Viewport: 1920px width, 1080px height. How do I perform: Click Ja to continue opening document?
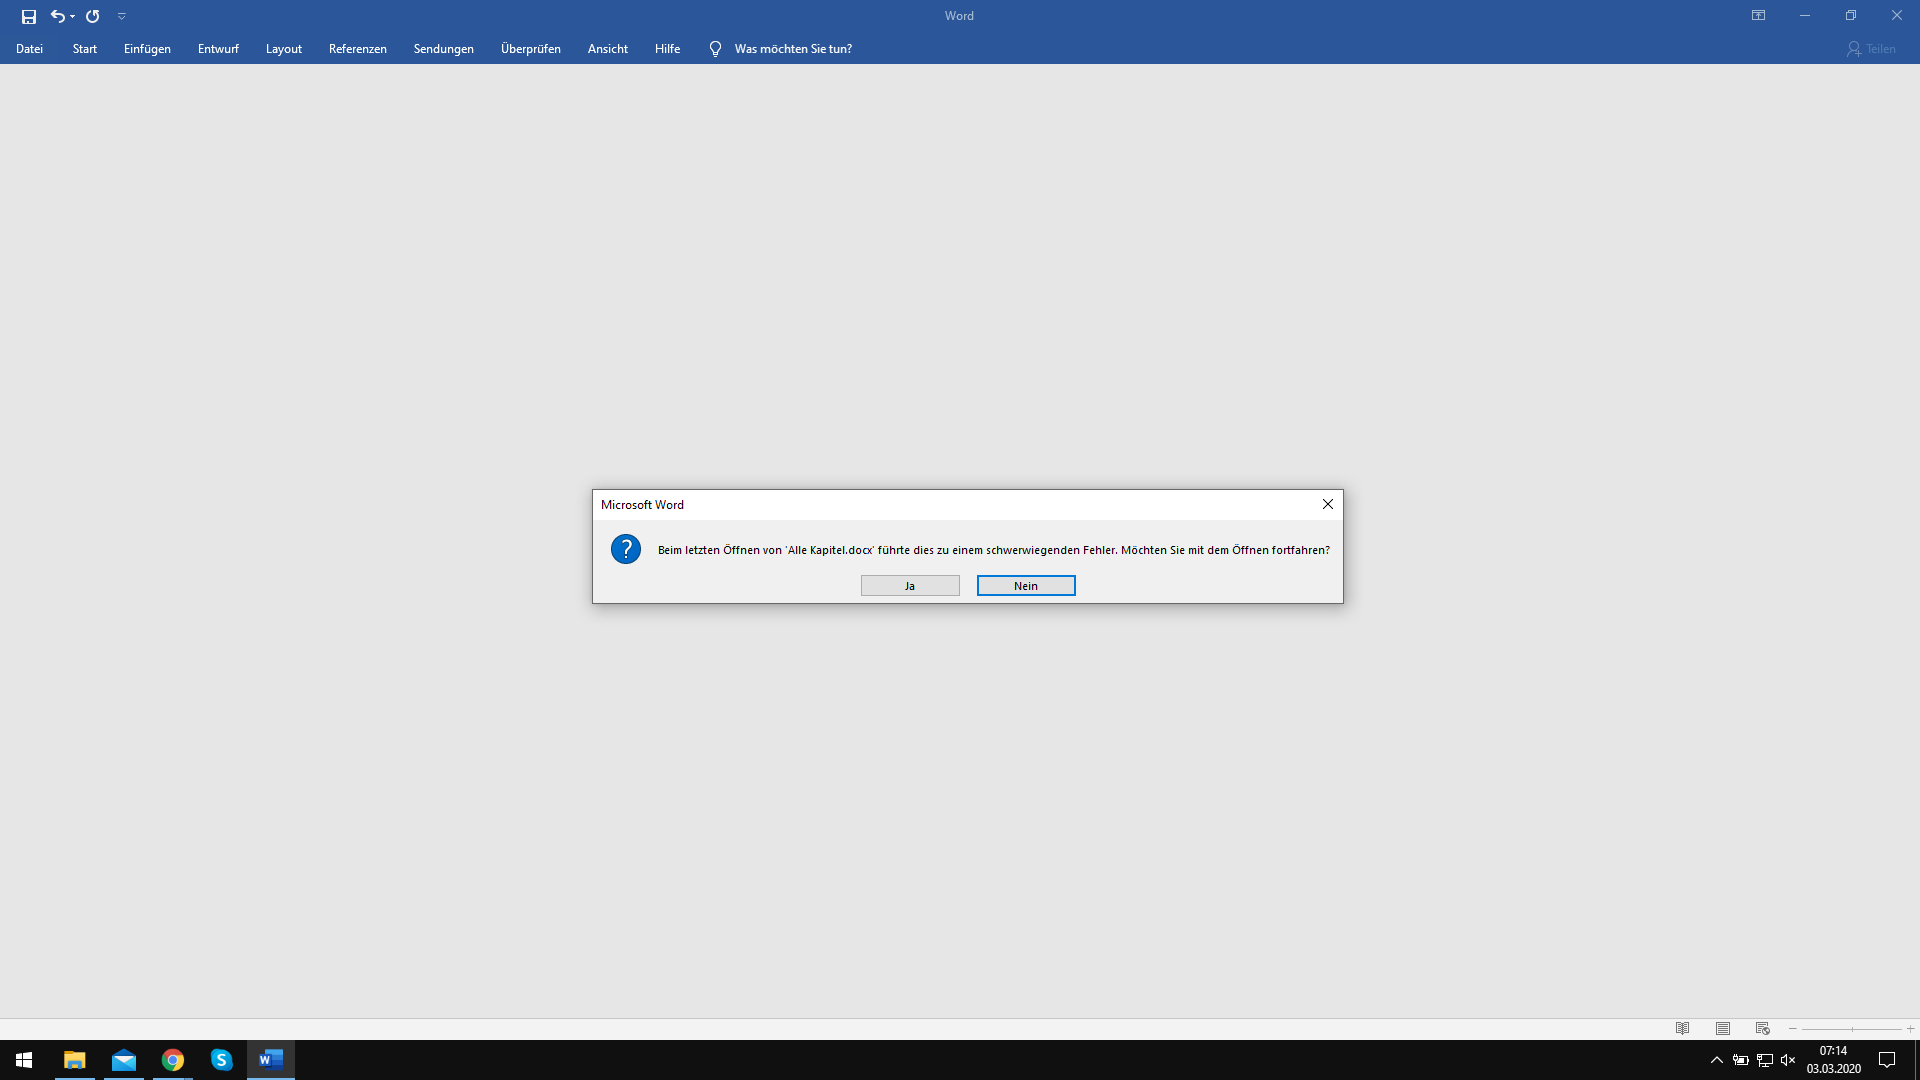click(x=910, y=586)
